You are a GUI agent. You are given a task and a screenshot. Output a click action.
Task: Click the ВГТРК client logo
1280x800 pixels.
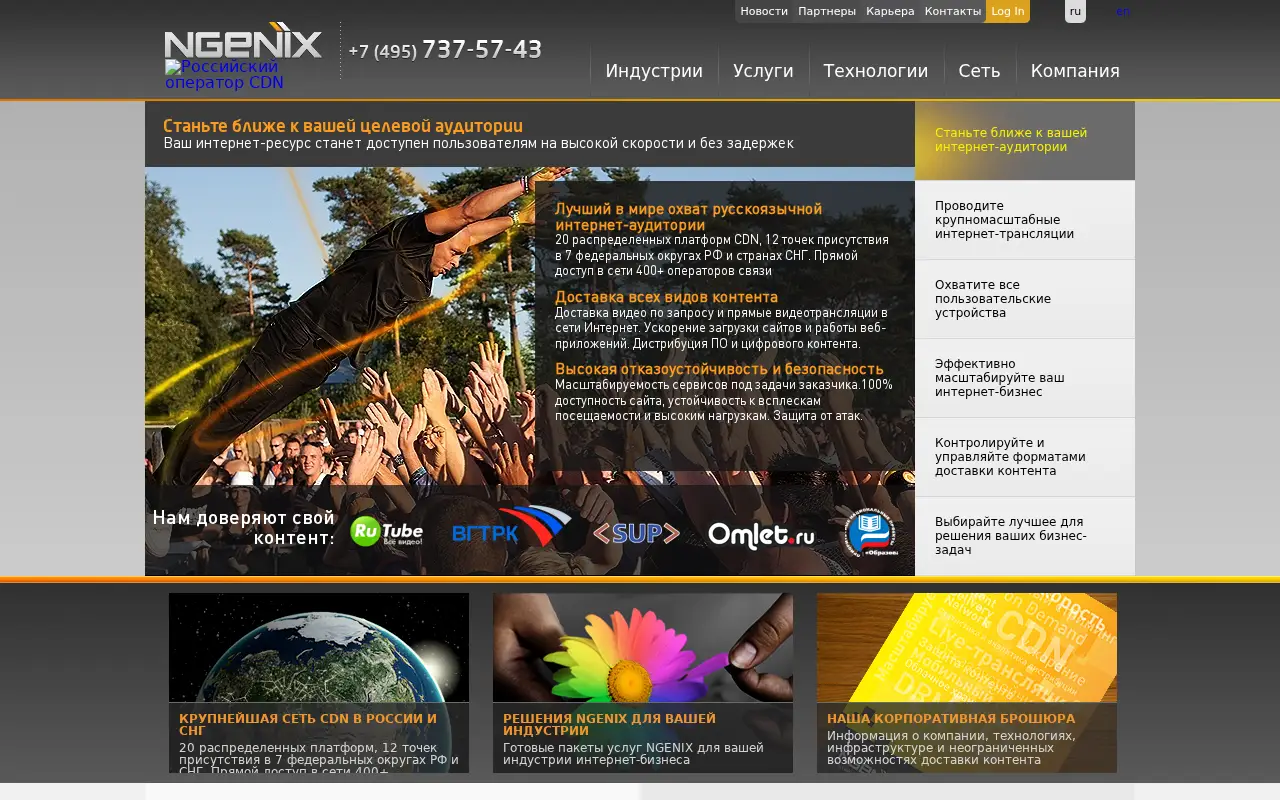tap(511, 528)
